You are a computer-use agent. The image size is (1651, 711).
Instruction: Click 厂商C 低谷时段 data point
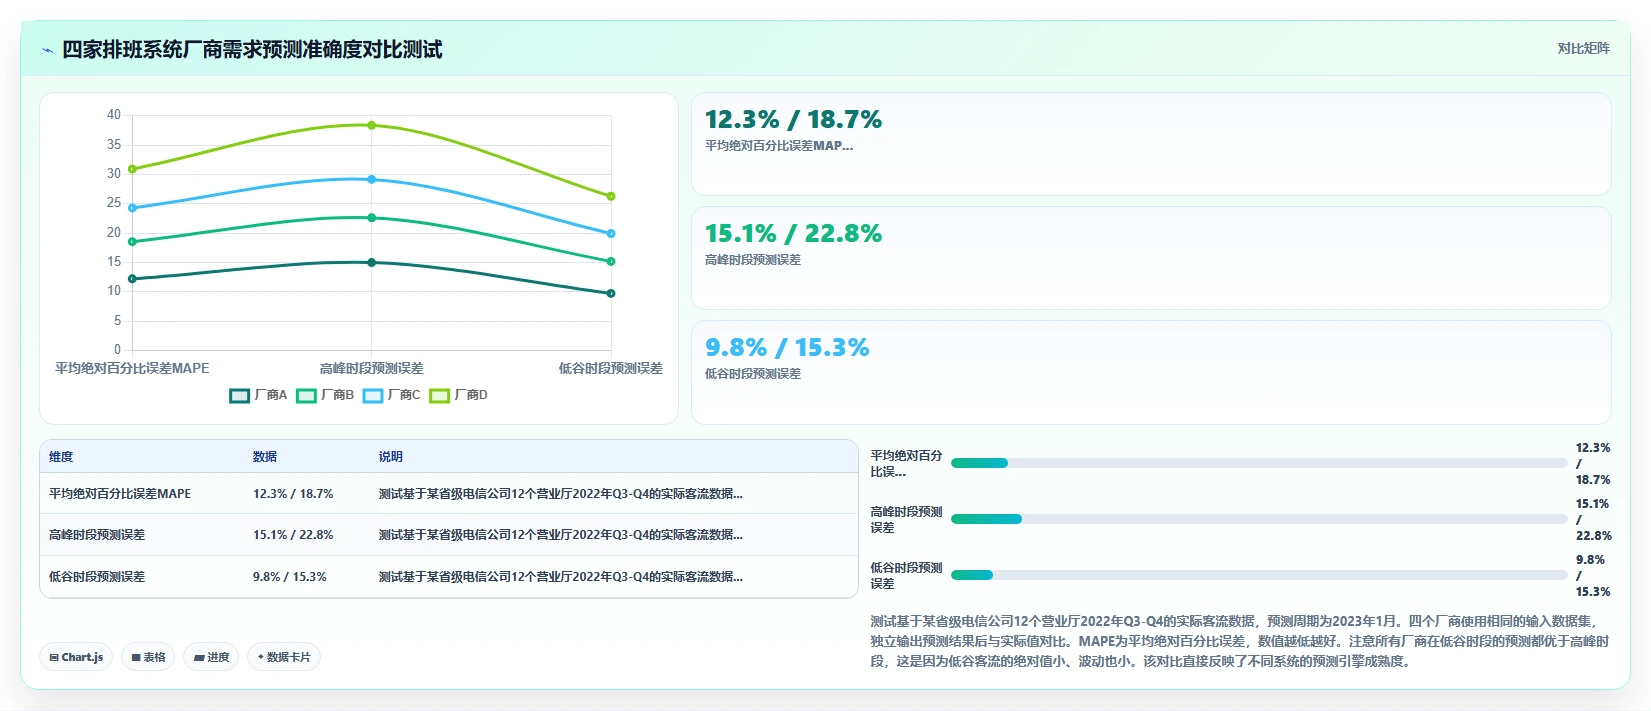[x=611, y=233]
